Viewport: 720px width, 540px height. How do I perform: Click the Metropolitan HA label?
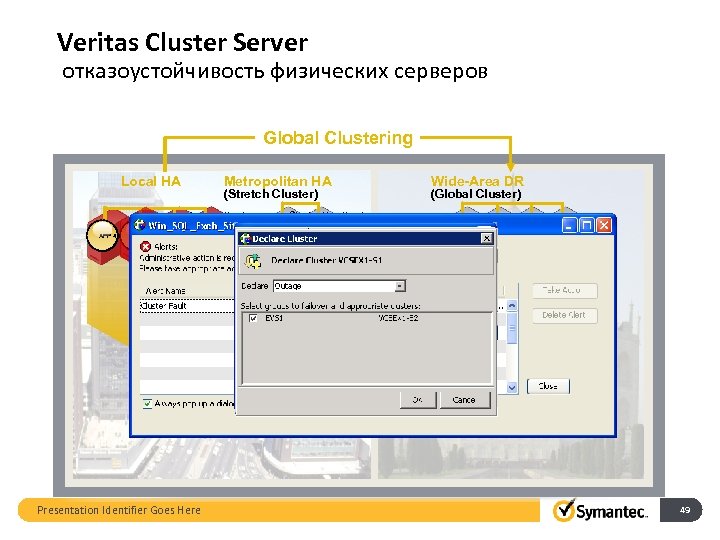[x=278, y=181]
